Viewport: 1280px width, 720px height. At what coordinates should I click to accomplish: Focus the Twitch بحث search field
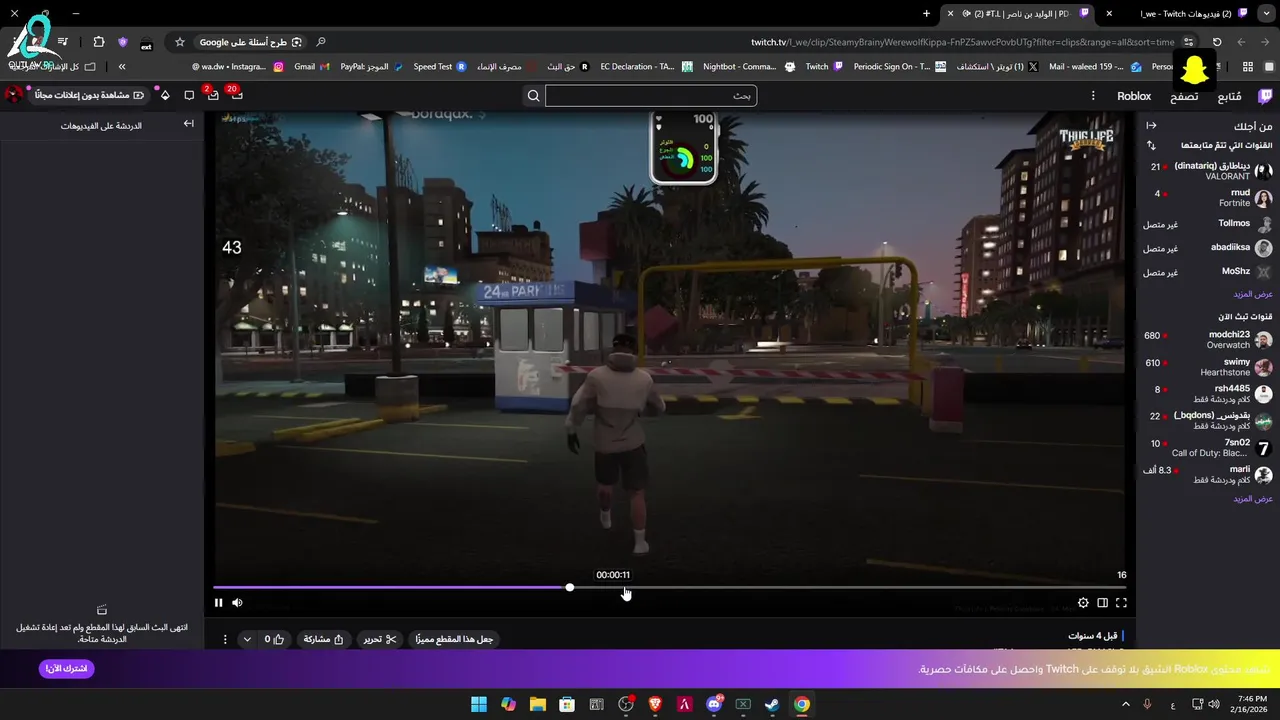point(650,96)
